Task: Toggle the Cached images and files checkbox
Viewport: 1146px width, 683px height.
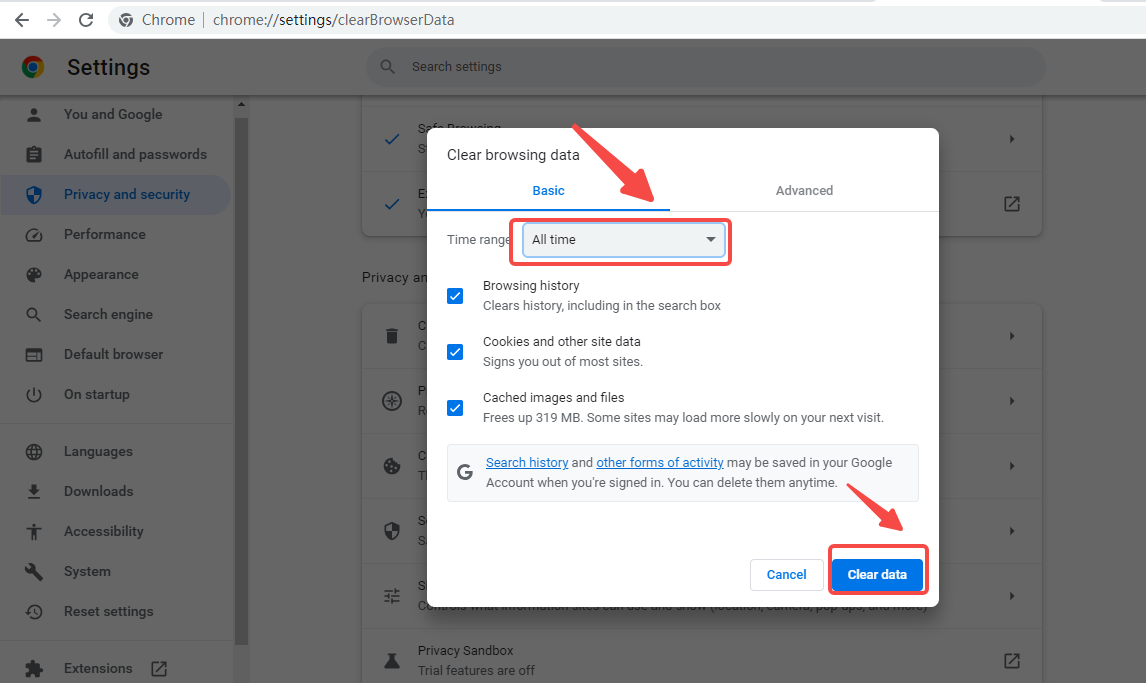Action: (455, 408)
